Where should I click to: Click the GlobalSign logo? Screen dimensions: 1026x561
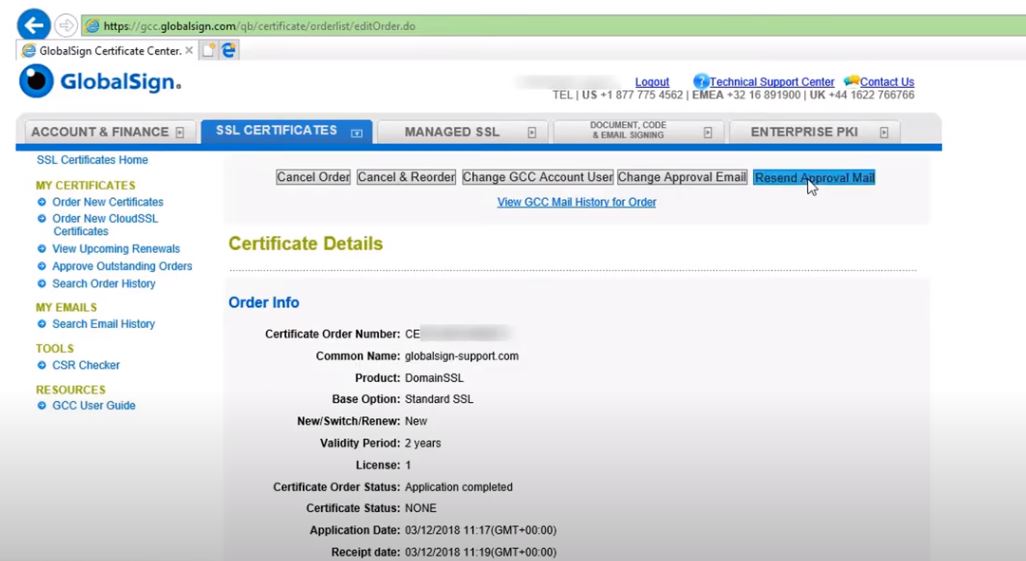100,81
